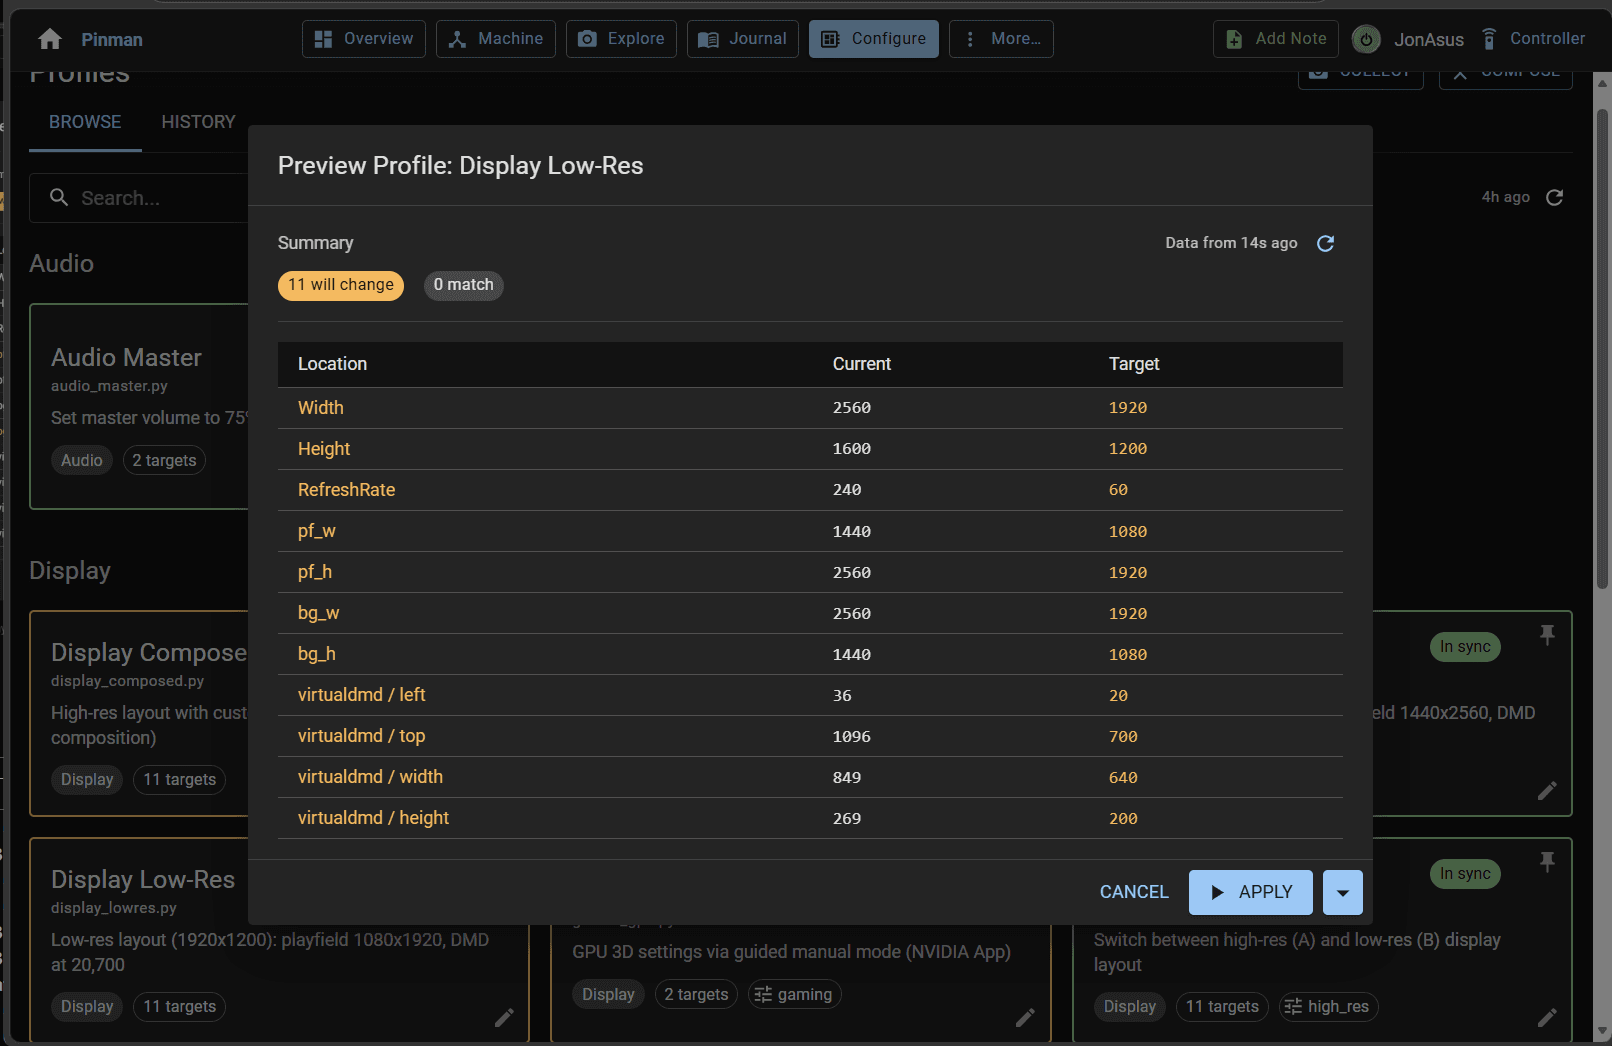The width and height of the screenshot is (1612, 1046).
Task: Click the page vertical scrollbar
Action: (1602, 350)
